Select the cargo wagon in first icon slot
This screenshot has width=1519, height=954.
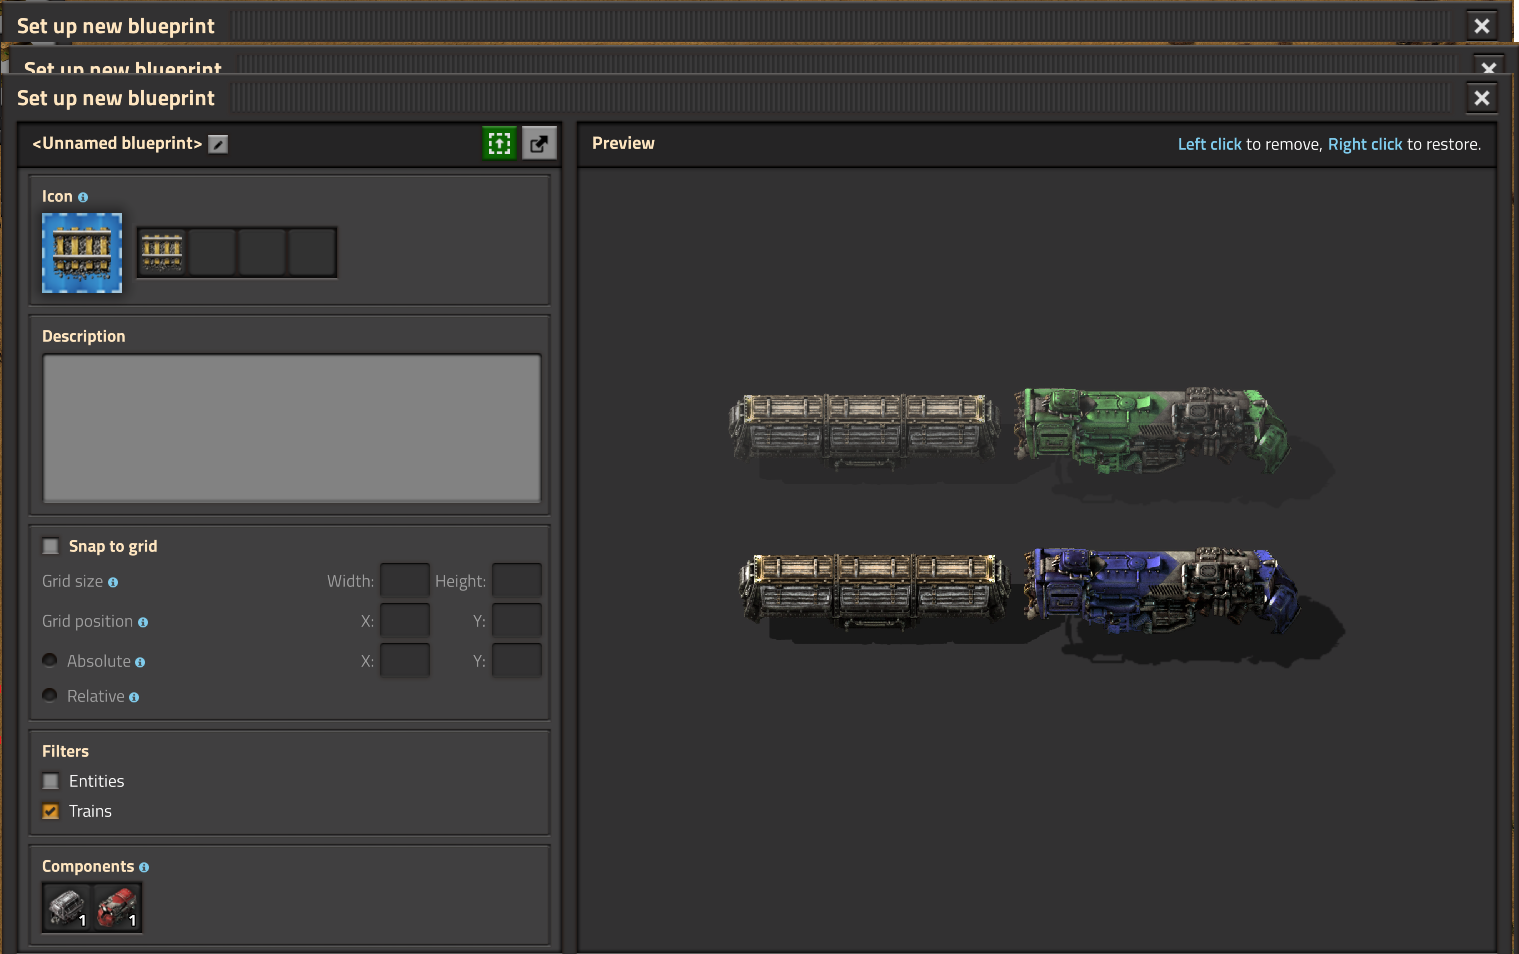click(x=162, y=252)
